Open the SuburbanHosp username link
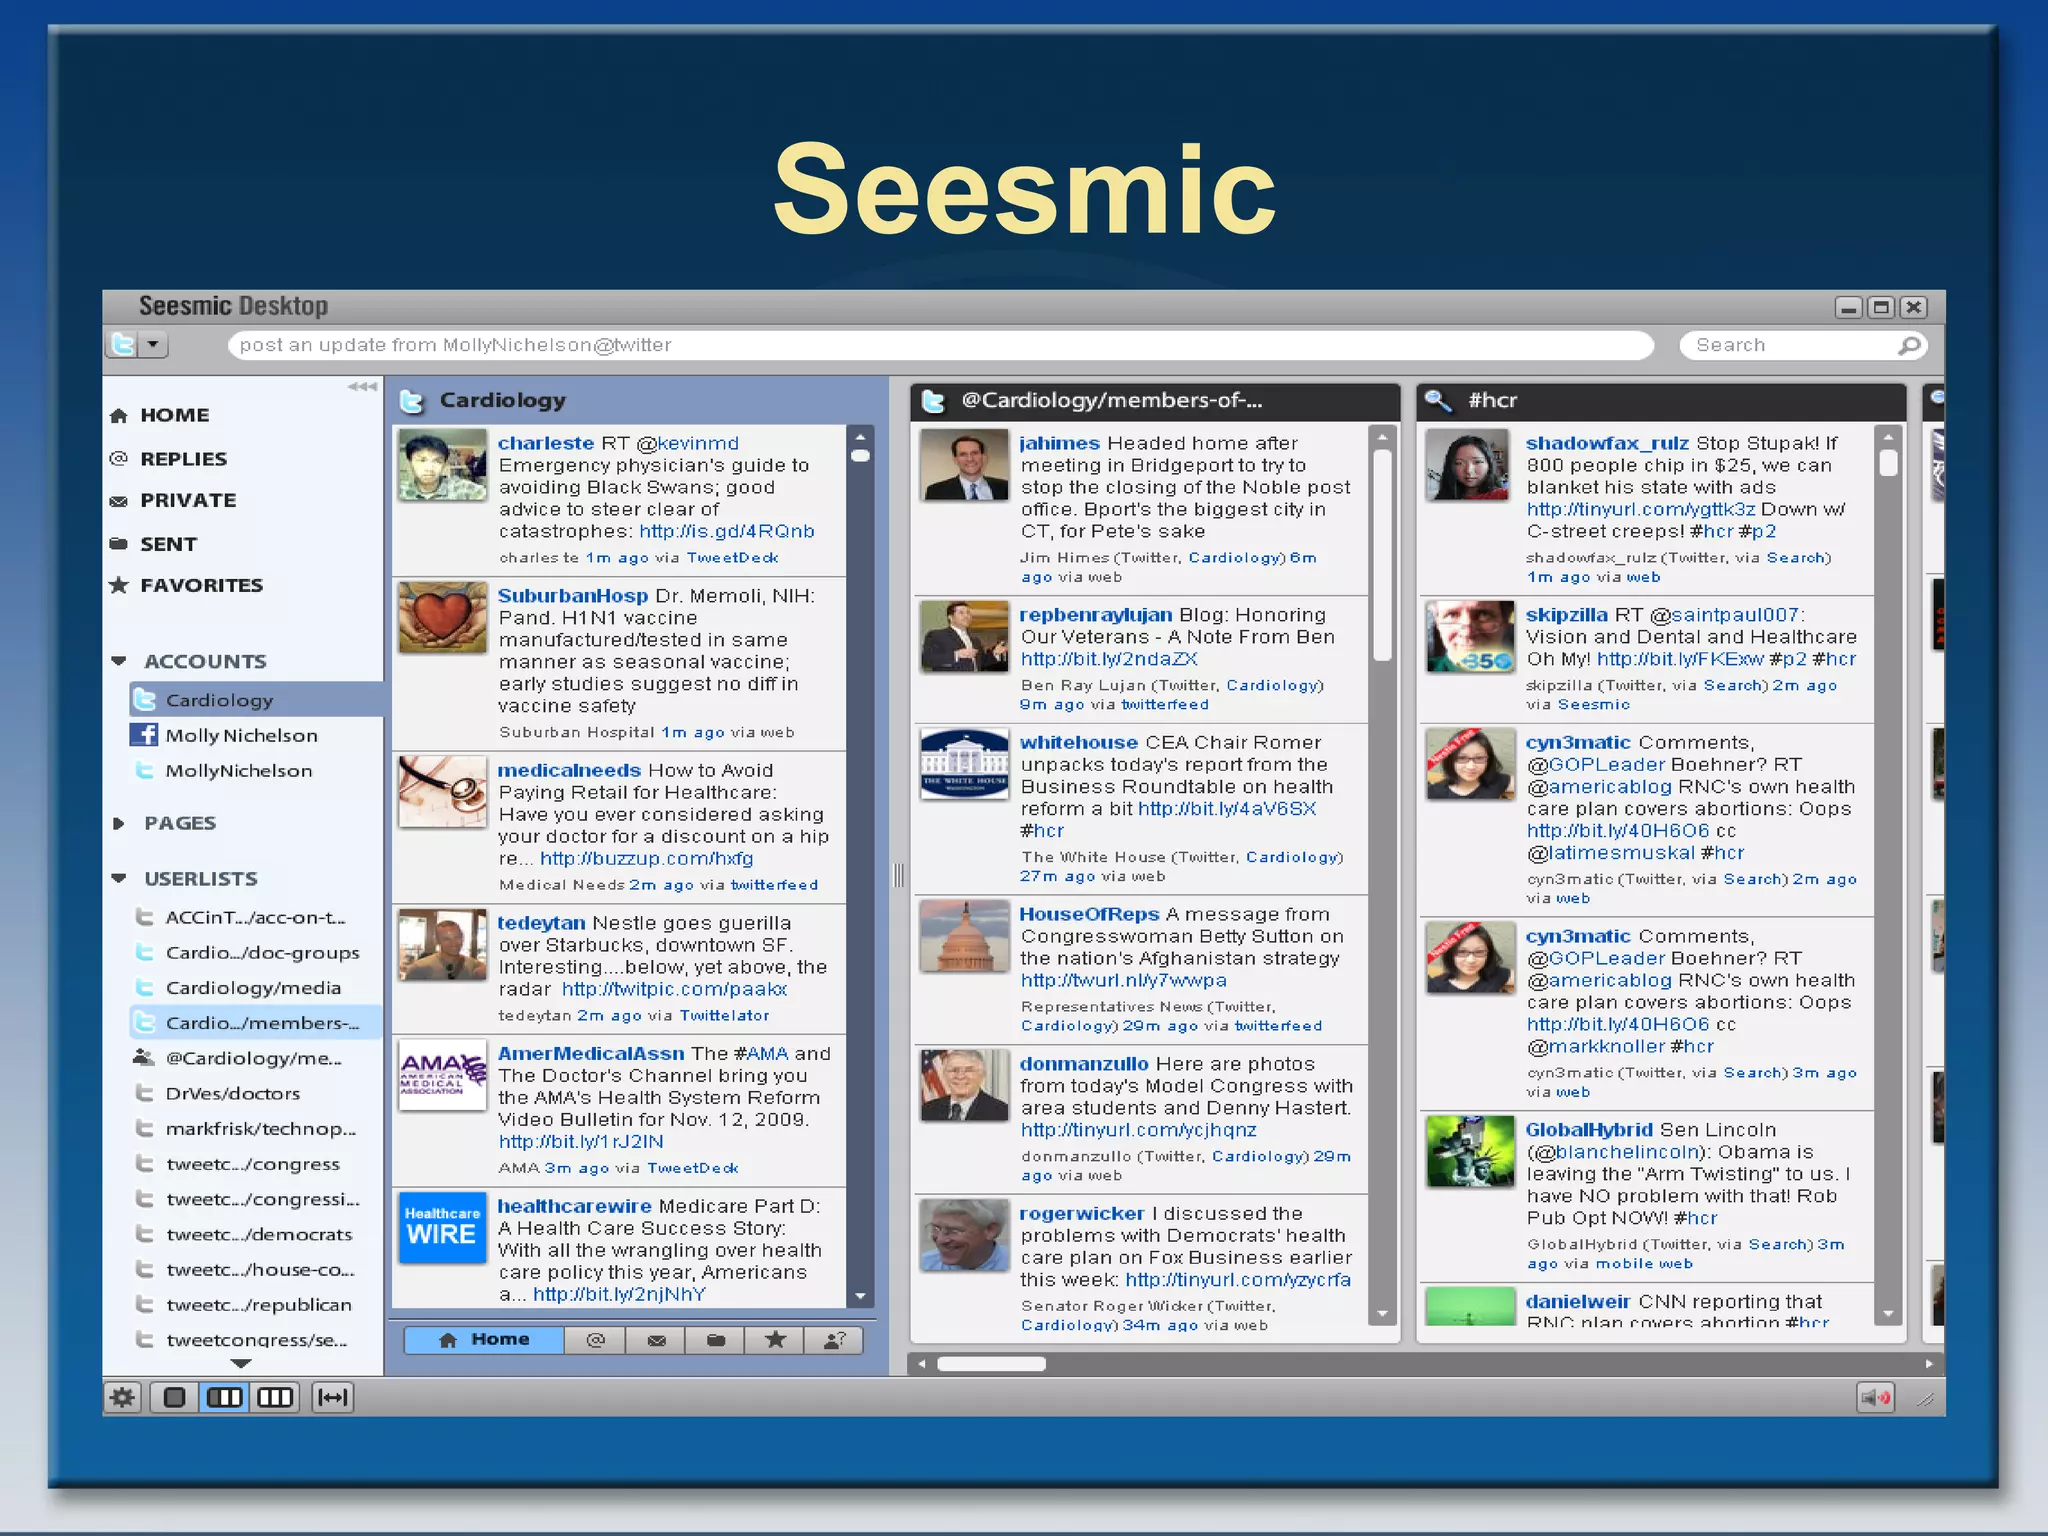The image size is (2048, 1536). [x=573, y=596]
